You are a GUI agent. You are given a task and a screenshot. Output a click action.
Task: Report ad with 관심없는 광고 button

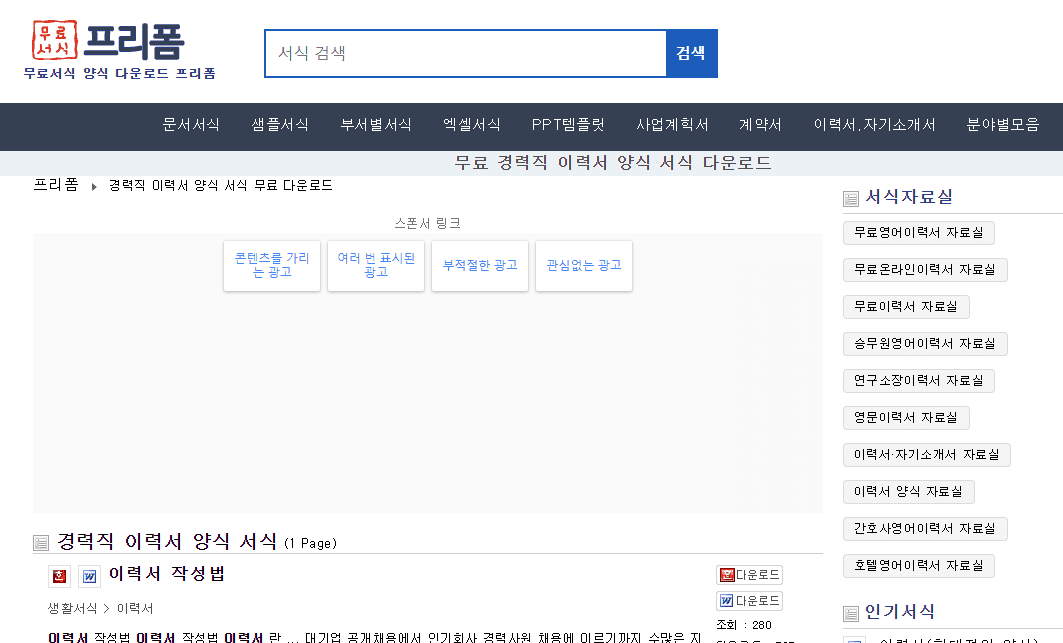point(583,265)
